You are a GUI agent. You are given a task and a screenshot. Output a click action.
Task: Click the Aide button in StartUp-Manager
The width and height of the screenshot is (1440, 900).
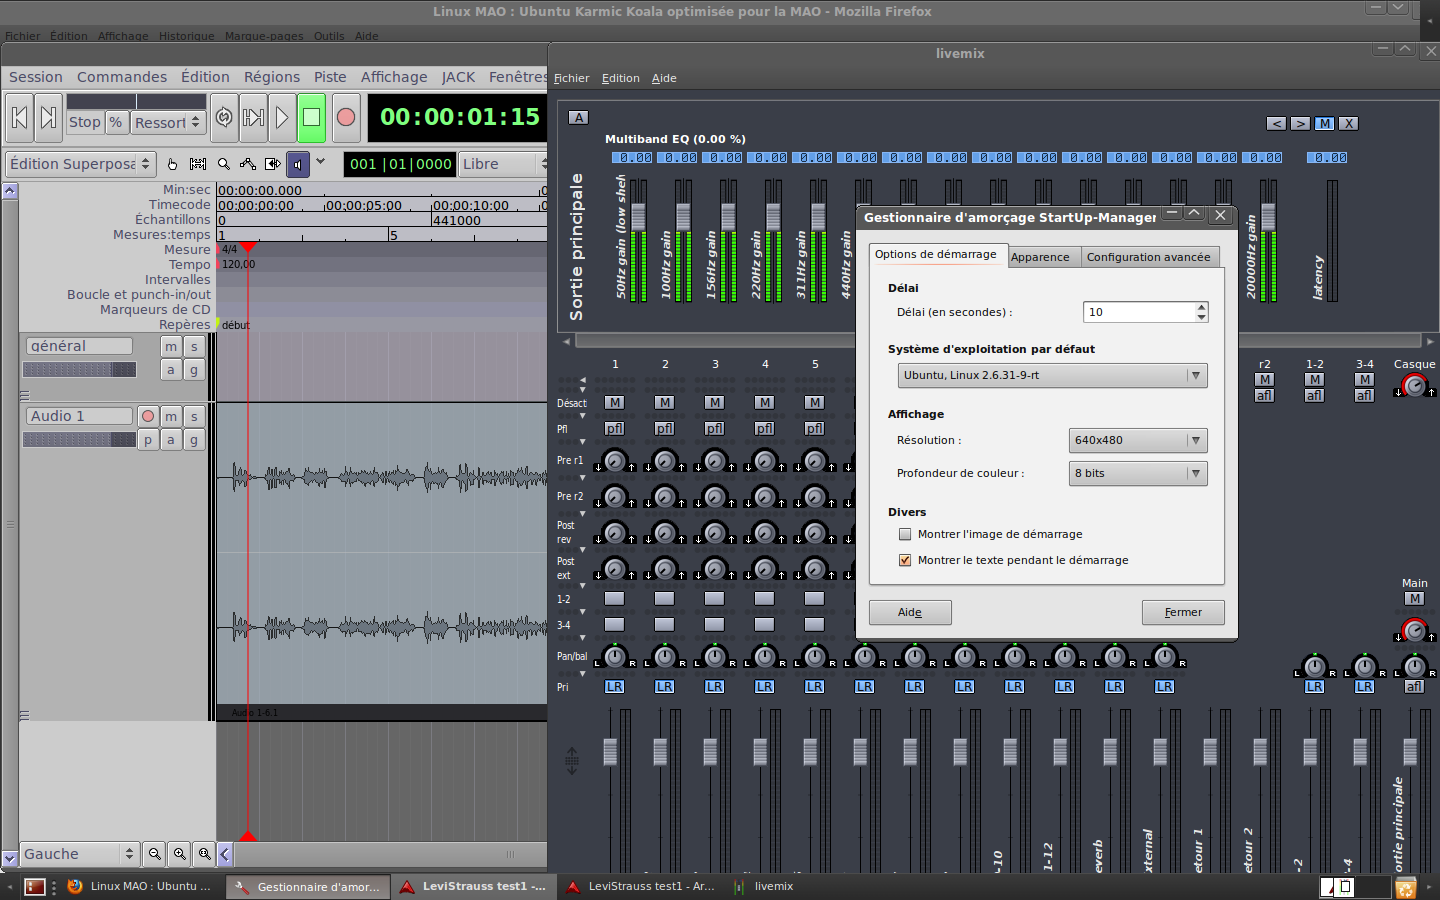coord(909,612)
